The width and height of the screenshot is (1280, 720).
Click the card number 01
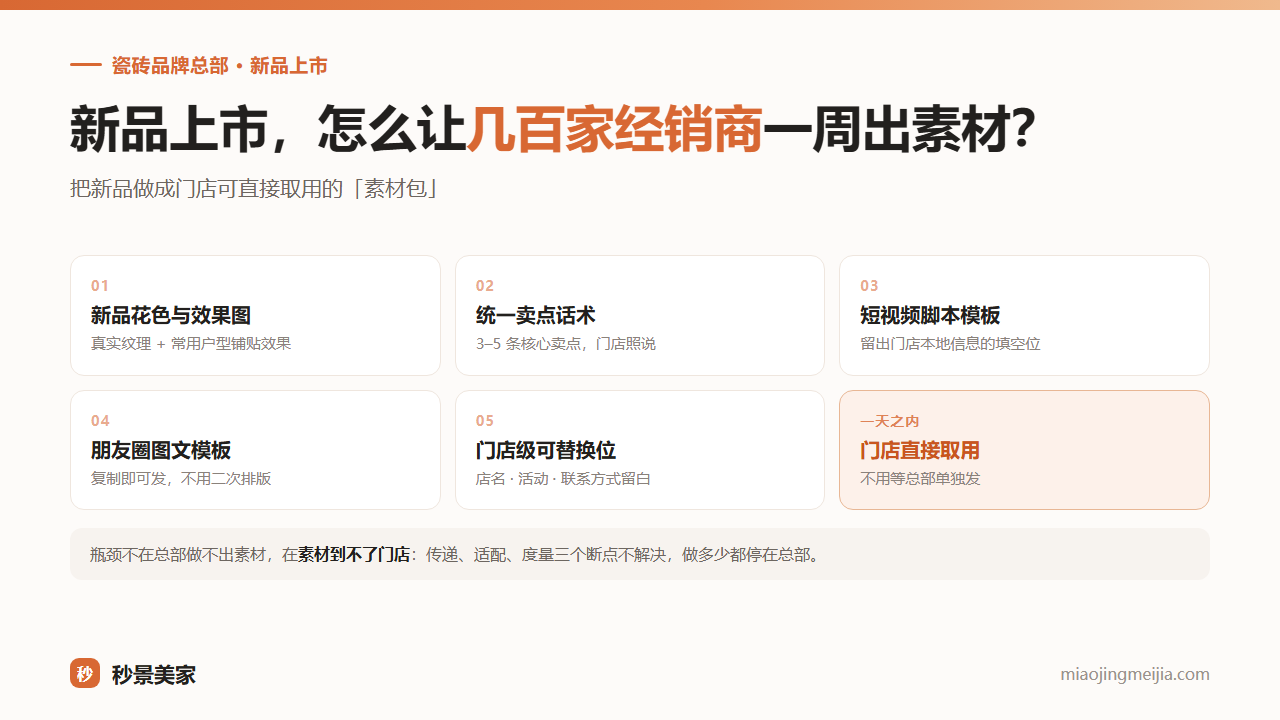[x=100, y=286]
